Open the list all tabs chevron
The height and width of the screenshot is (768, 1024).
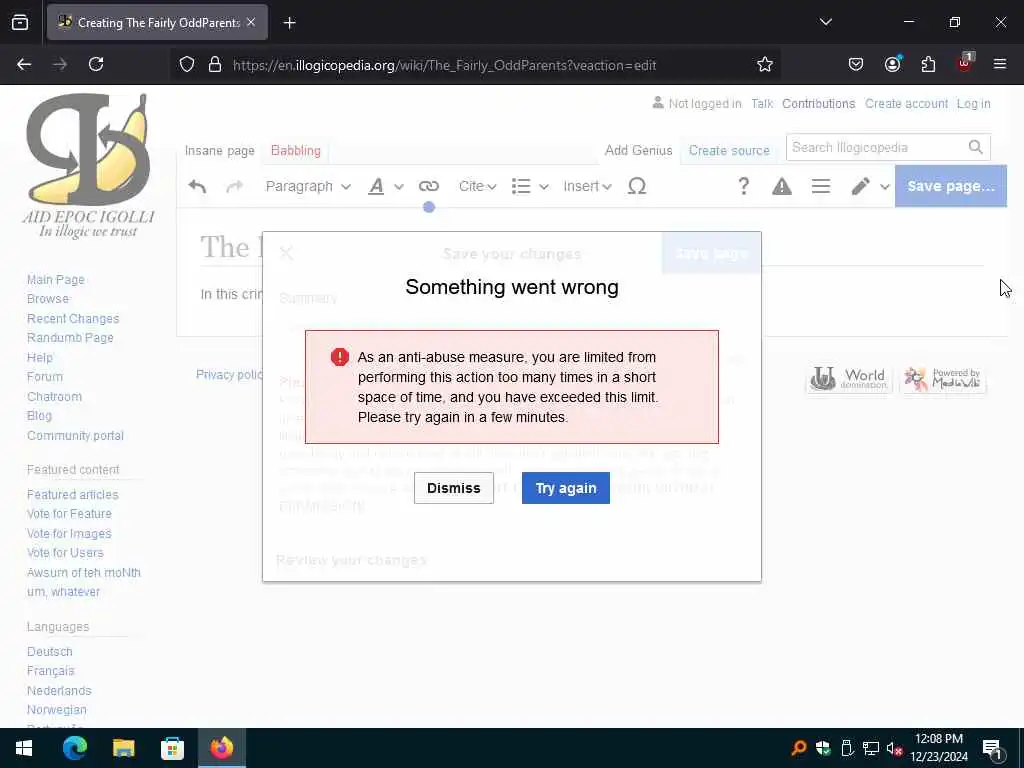coord(825,22)
